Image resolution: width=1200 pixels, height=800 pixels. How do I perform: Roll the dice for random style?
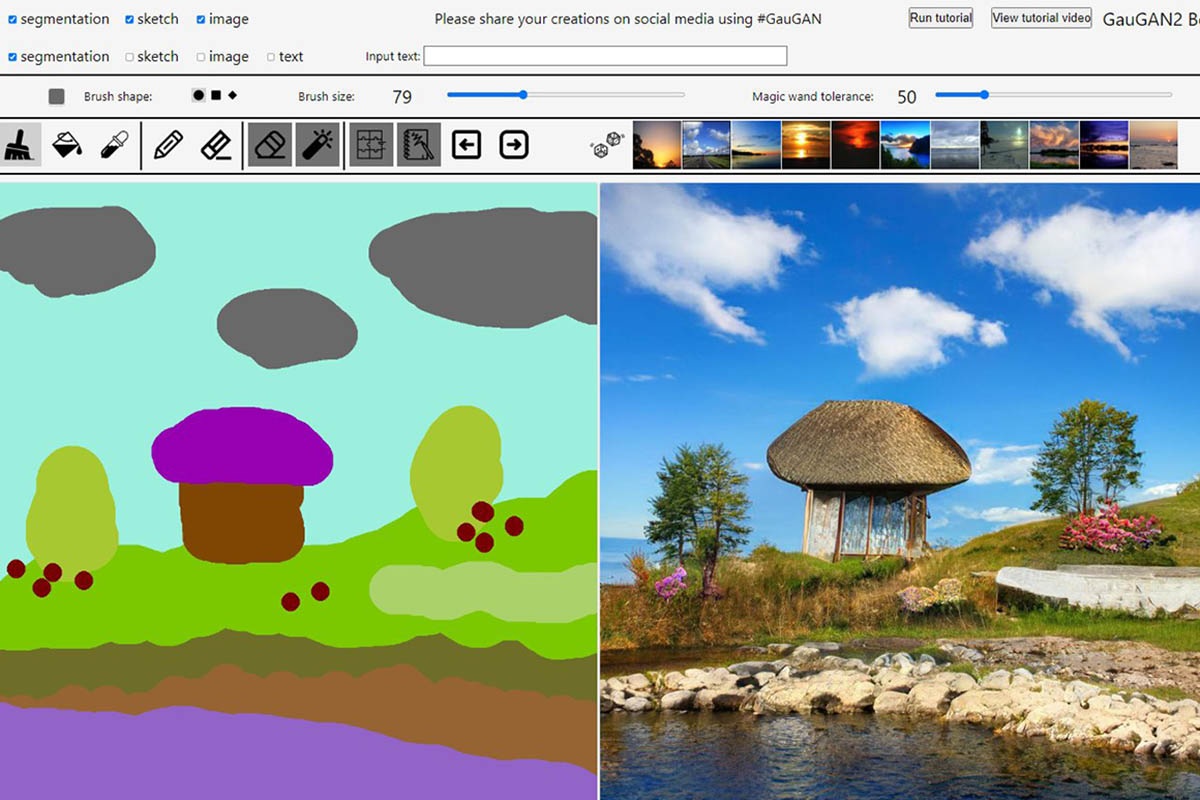[607, 145]
